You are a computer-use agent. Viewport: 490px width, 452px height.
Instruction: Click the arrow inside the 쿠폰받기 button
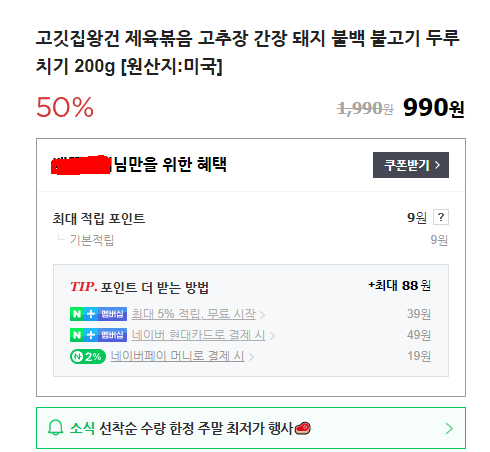point(437,165)
